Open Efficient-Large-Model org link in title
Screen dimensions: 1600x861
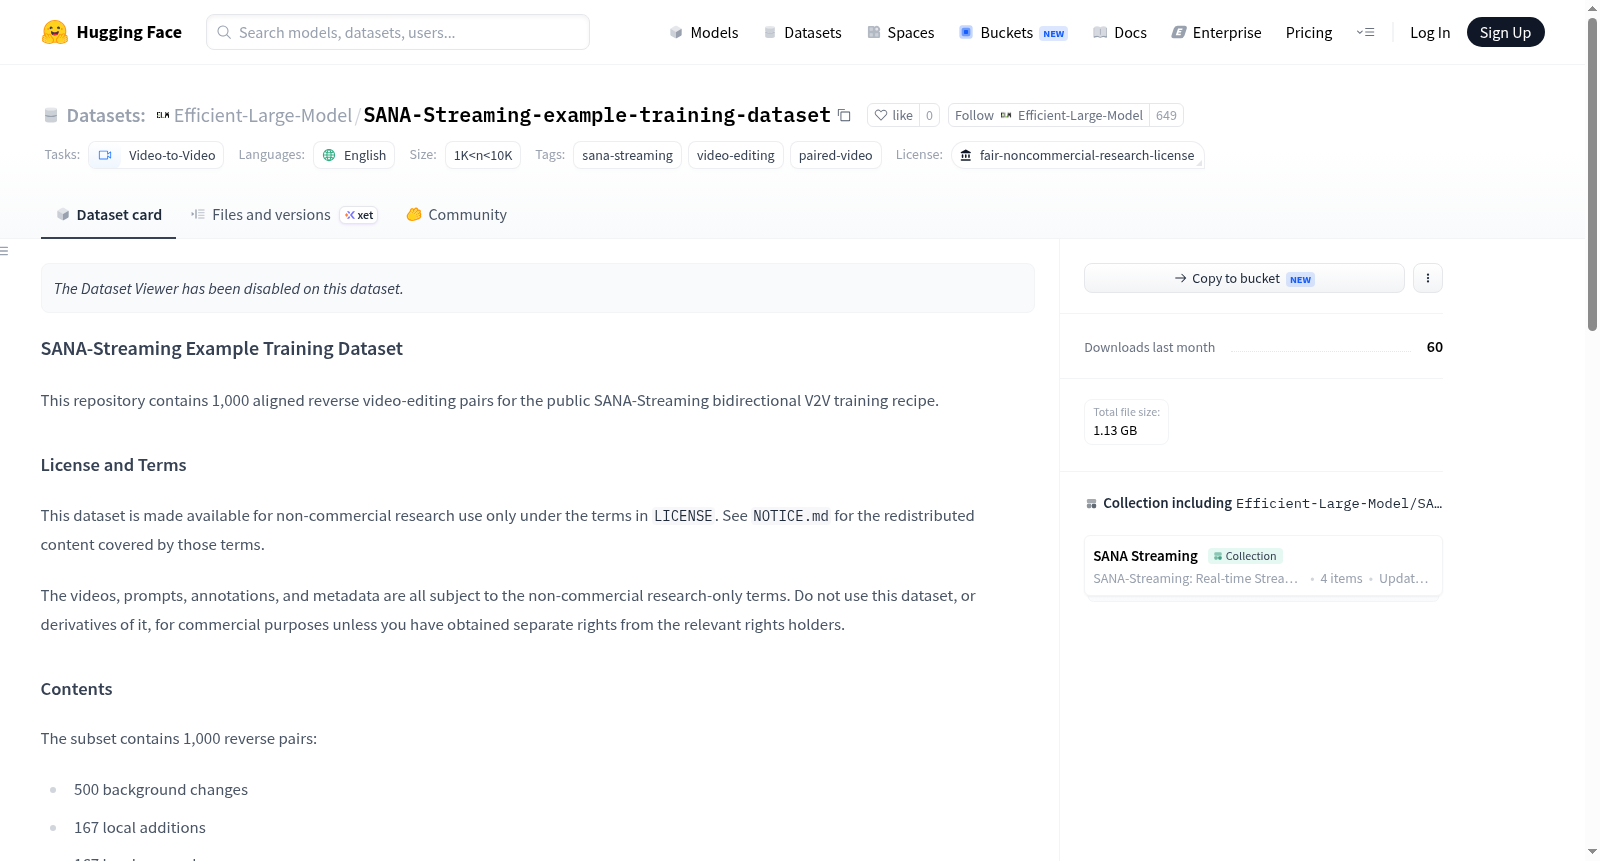pyautogui.click(x=263, y=116)
